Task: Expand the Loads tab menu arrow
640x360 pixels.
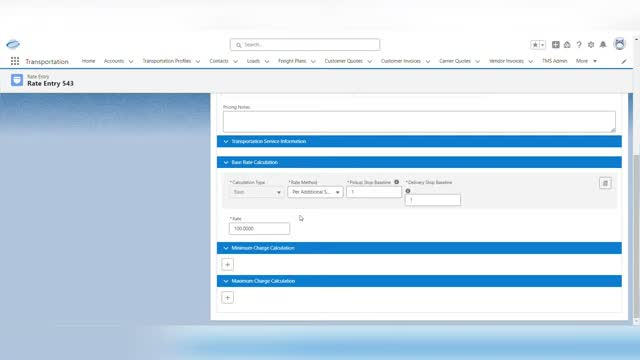Action: pos(267,61)
